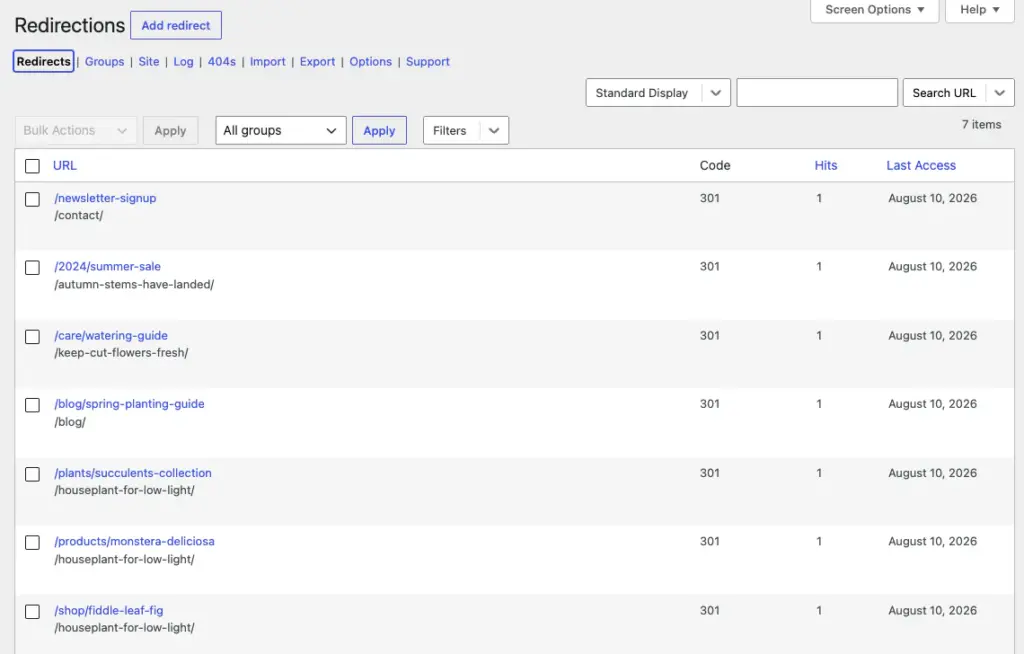This screenshot has height=654, width=1024.
Task: Check the /care/watering-guide row checkbox
Action: click(x=32, y=336)
